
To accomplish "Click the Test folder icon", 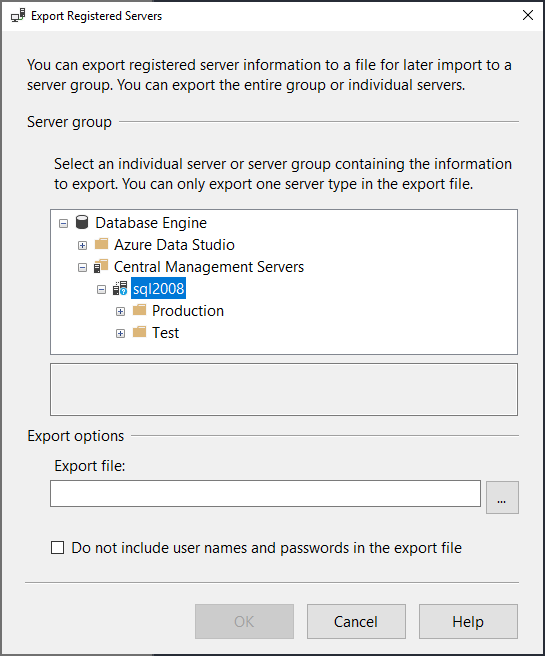I will 139,332.
